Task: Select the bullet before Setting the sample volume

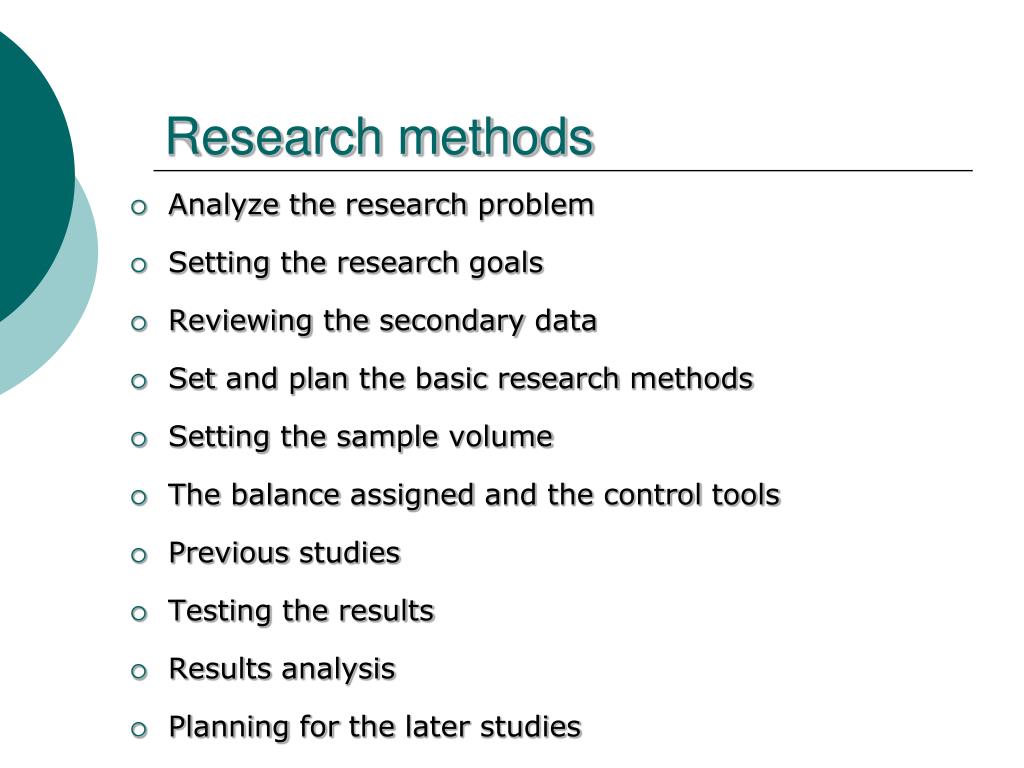Action: 139,440
